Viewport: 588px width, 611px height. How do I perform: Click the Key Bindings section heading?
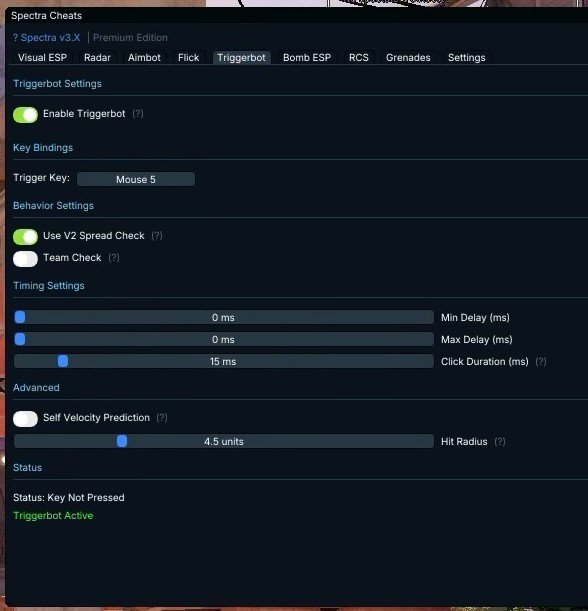pyautogui.click(x=43, y=148)
